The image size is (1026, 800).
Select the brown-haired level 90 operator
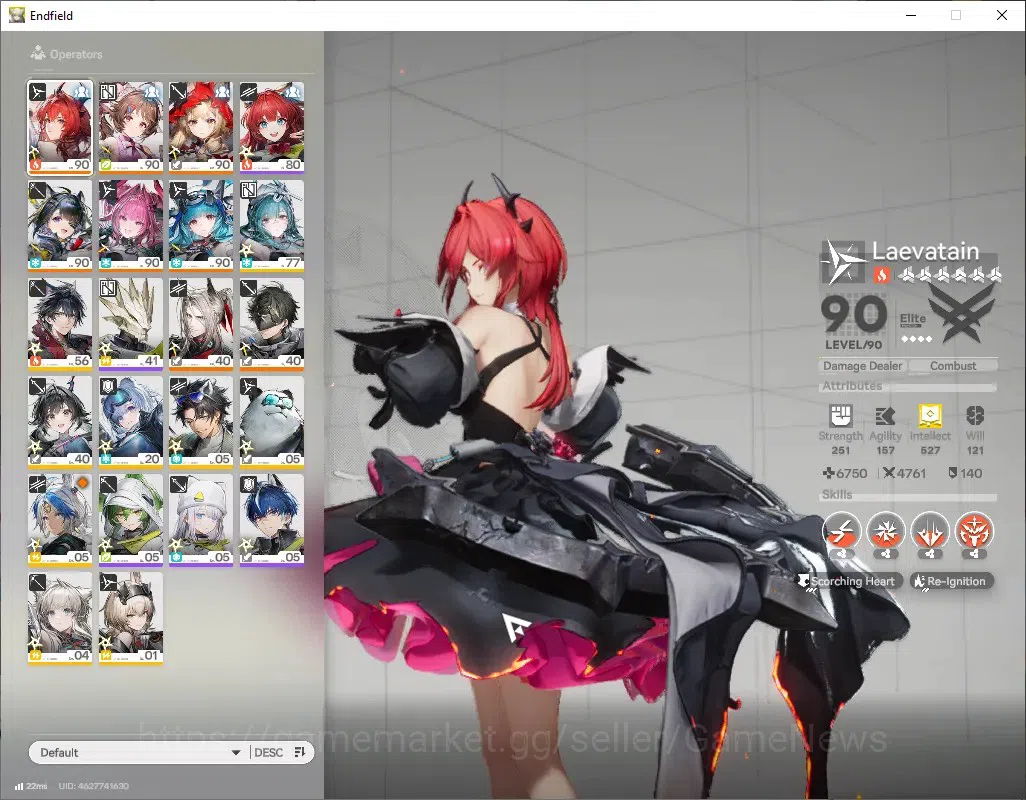[x=130, y=127]
